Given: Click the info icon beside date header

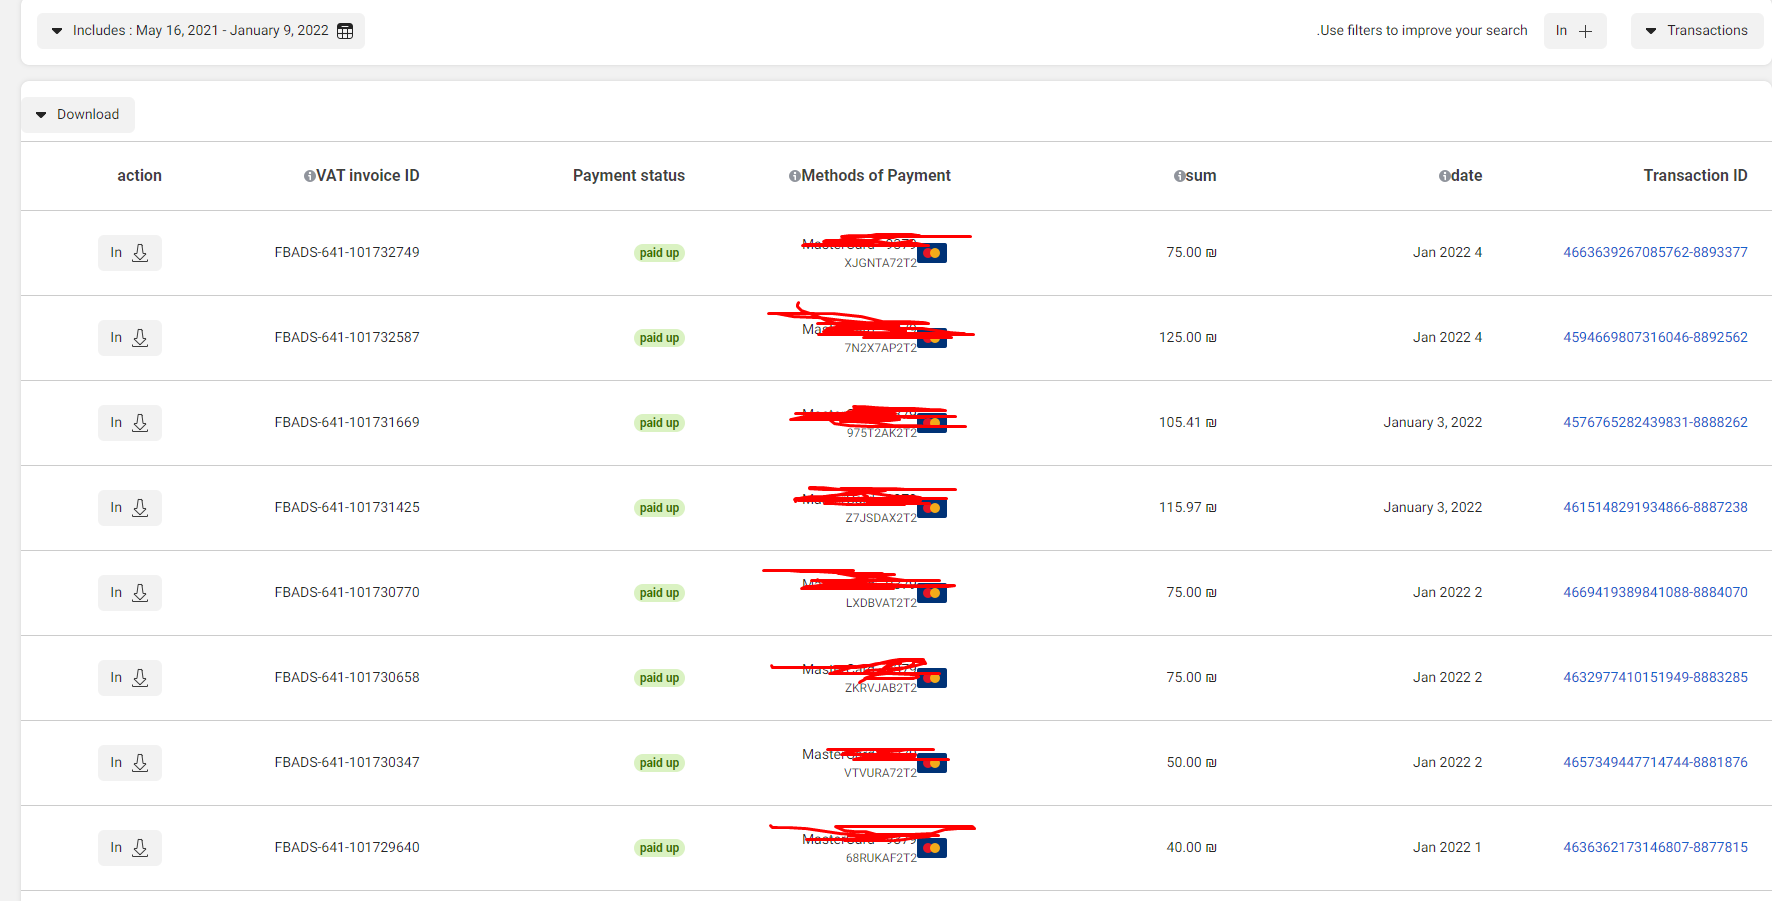Looking at the screenshot, I should click(1445, 176).
